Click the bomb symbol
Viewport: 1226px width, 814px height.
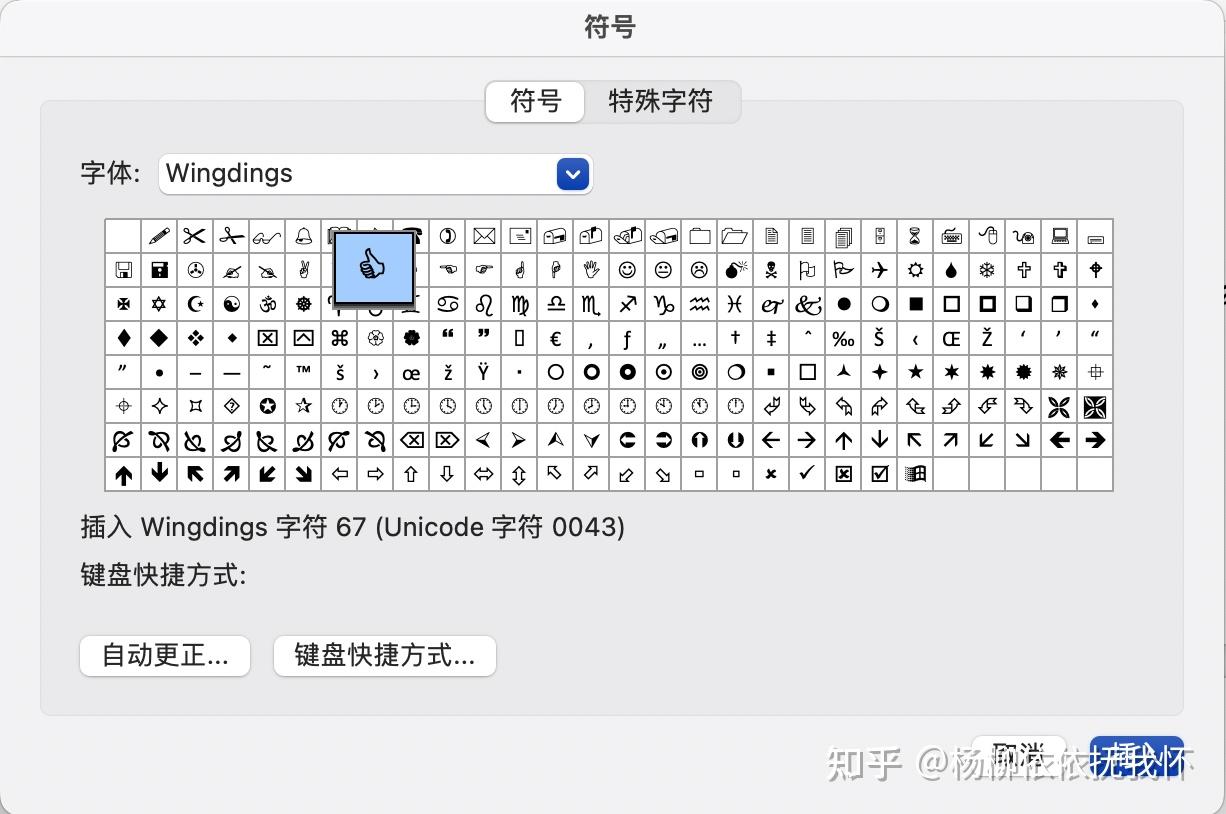[737, 270]
